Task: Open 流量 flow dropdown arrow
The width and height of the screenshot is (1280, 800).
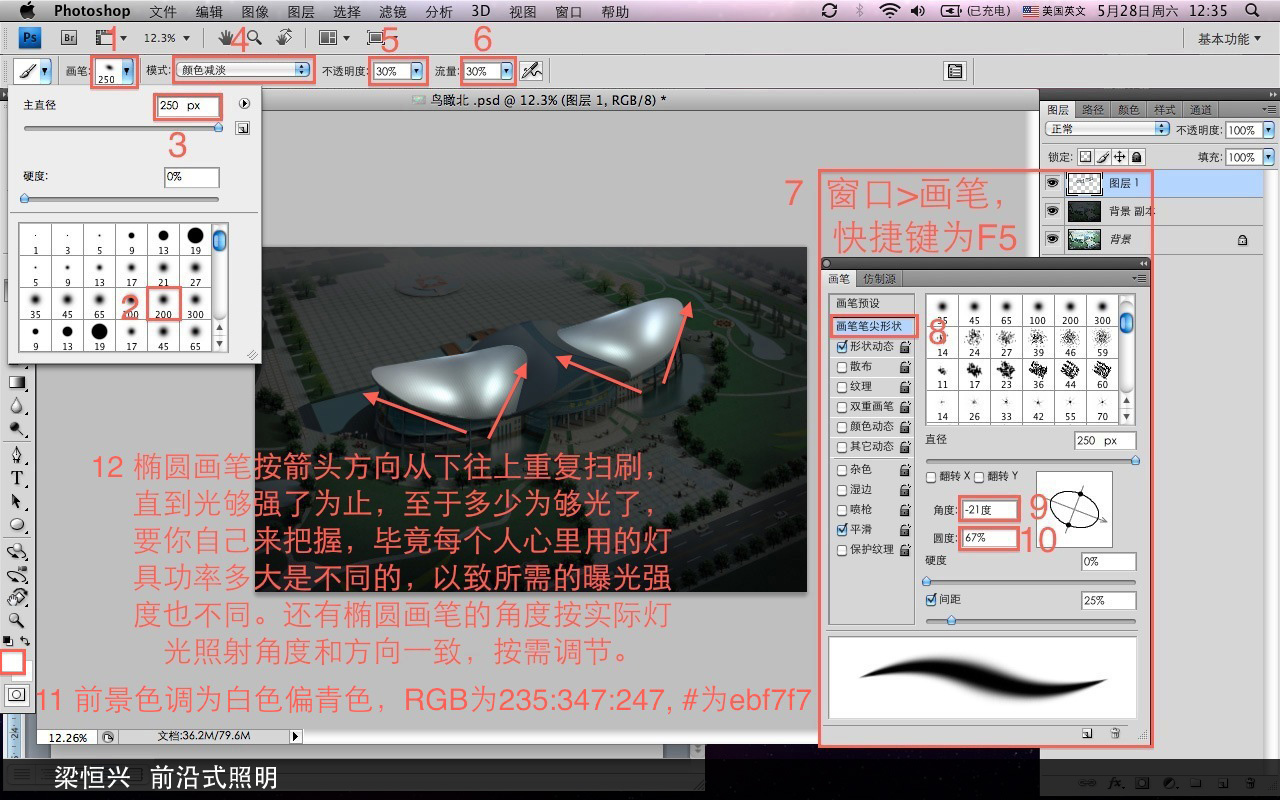Action: click(506, 71)
